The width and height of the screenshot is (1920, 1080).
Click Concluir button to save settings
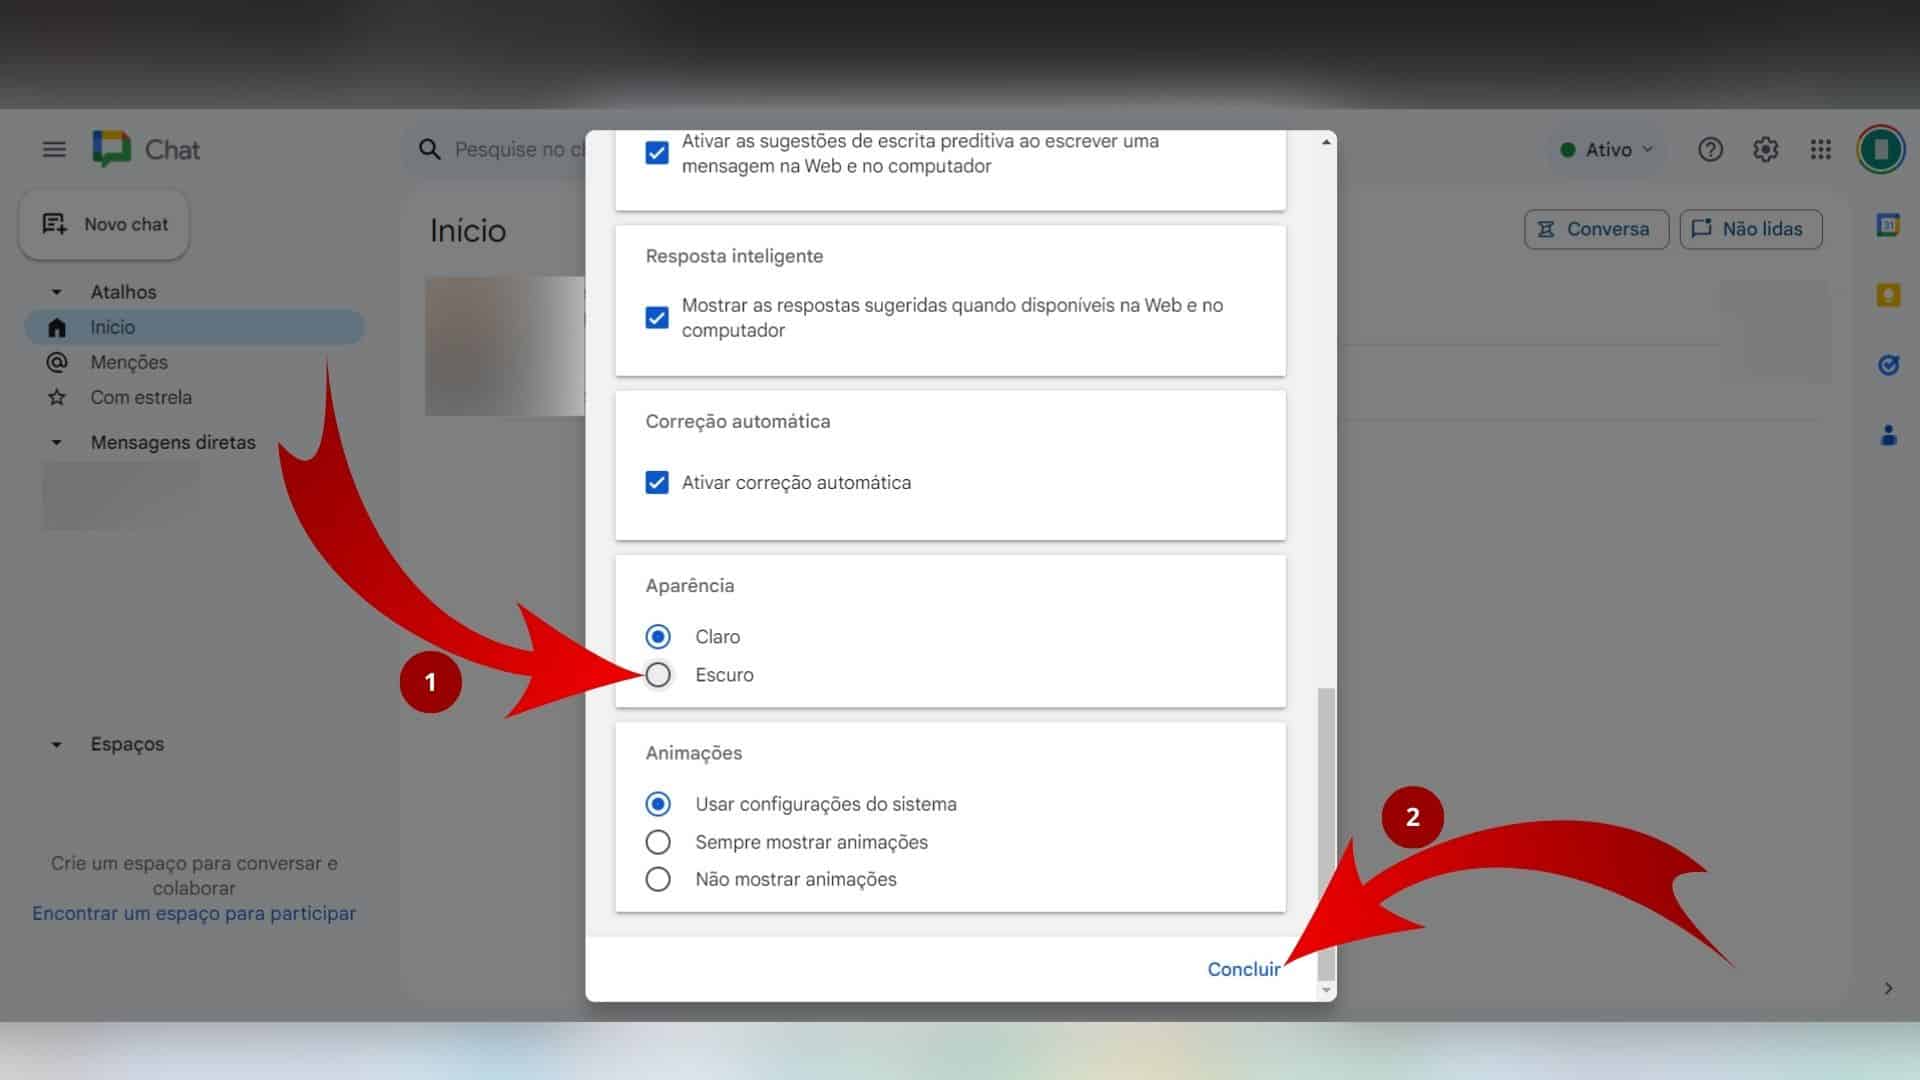click(1244, 968)
